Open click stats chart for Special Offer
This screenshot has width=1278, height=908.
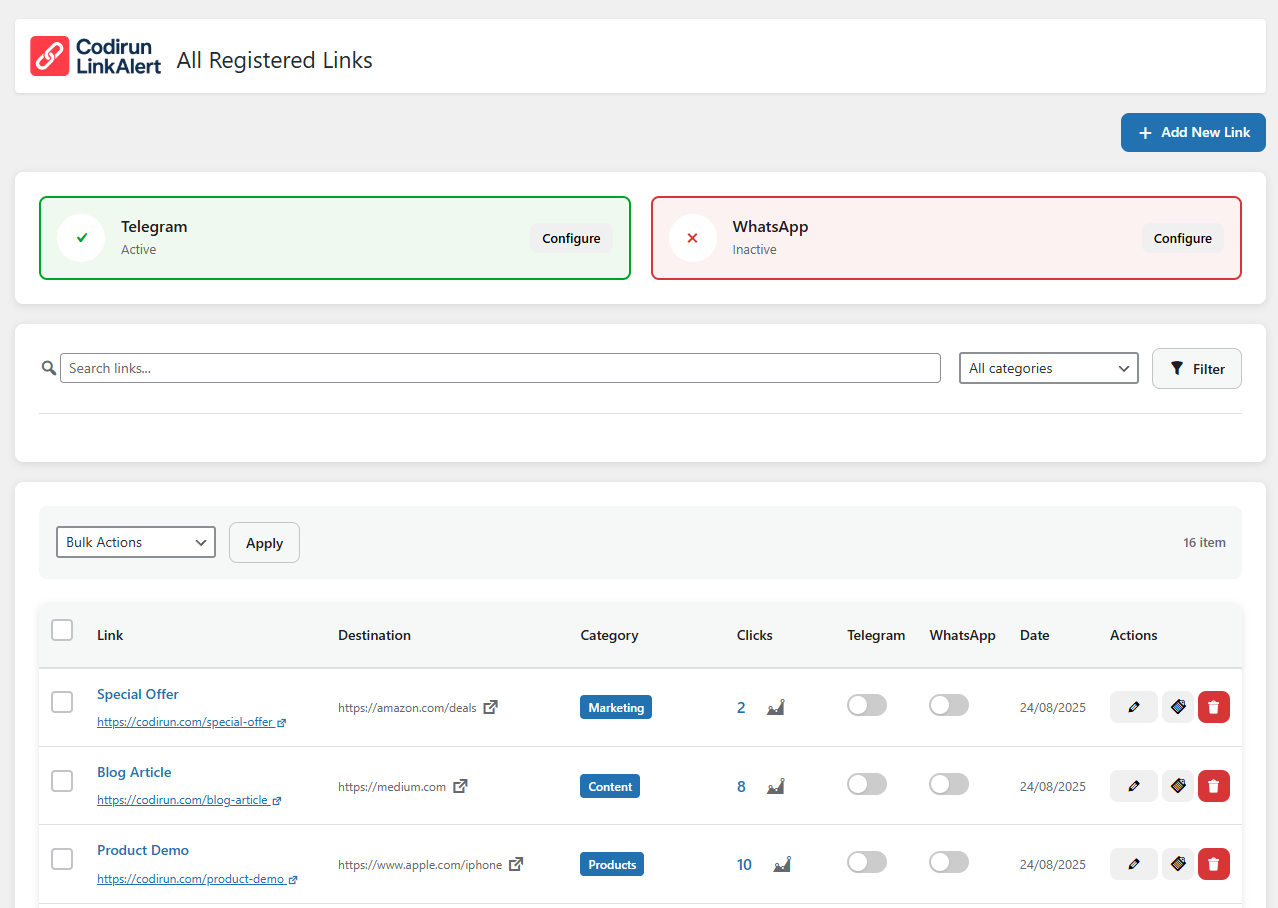(775, 708)
